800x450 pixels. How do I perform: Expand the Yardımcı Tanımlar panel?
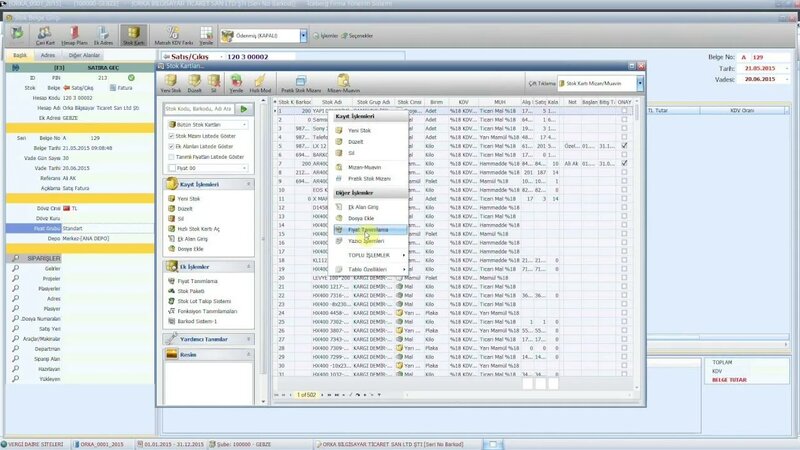point(249,339)
